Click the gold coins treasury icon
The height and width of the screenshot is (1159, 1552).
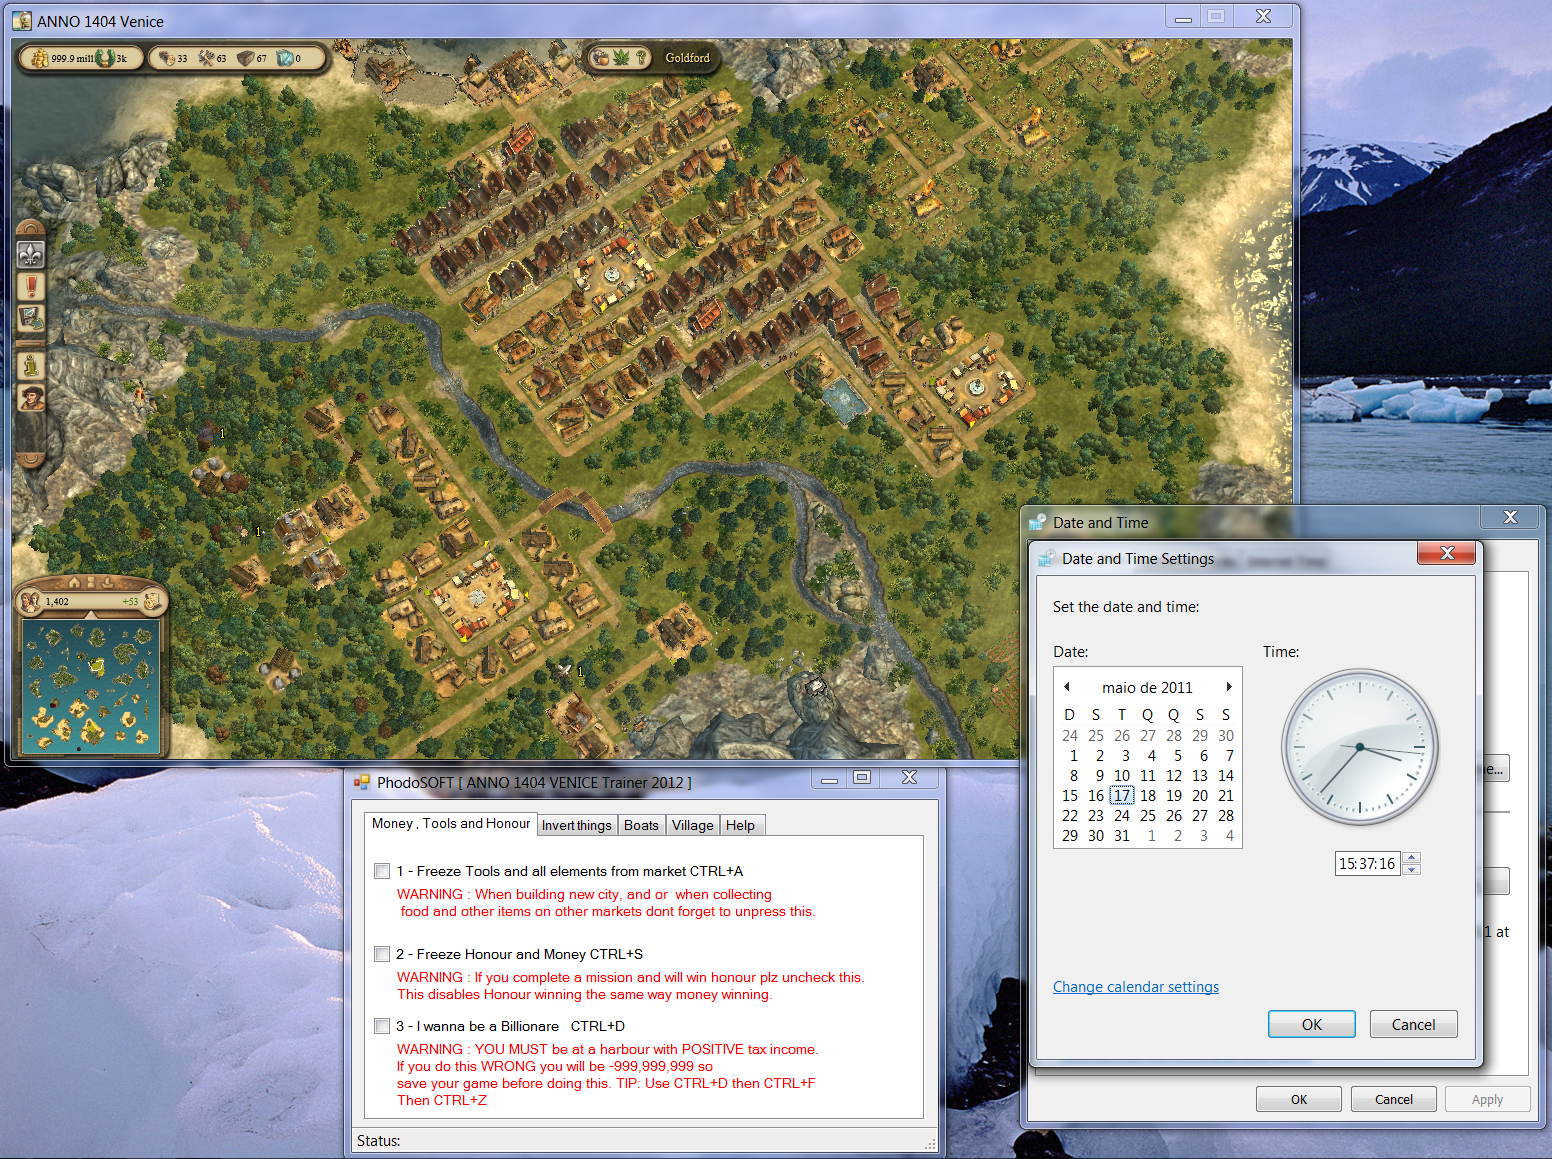pyautogui.click(x=40, y=58)
